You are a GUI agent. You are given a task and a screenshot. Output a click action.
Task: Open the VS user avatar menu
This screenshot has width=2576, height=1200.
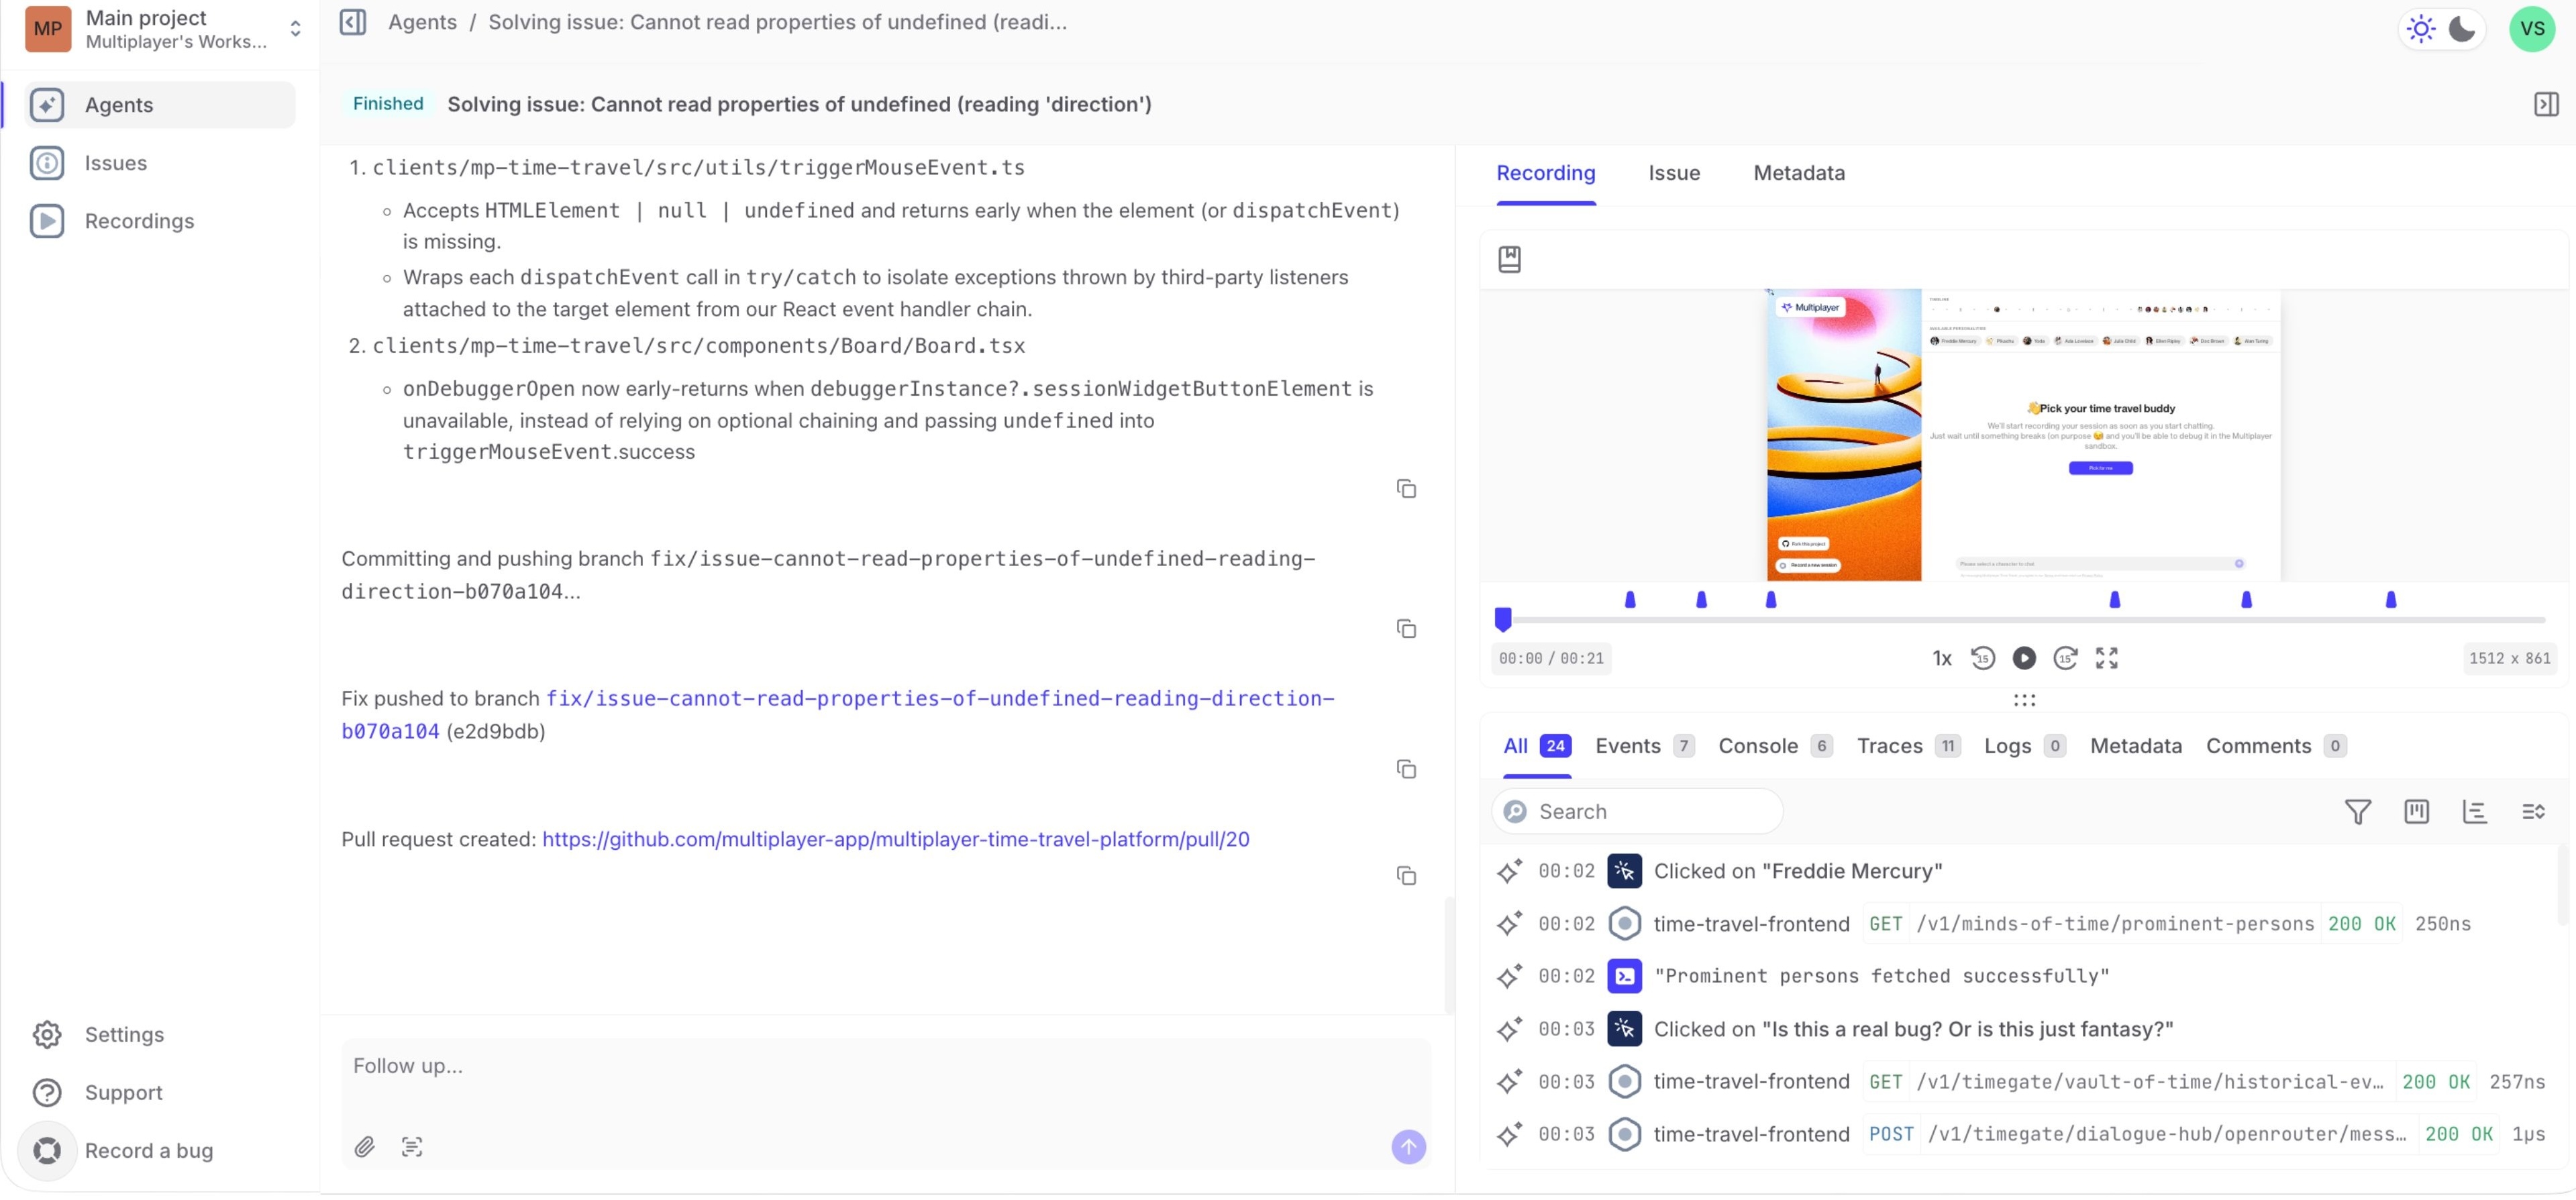[x=2531, y=29]
